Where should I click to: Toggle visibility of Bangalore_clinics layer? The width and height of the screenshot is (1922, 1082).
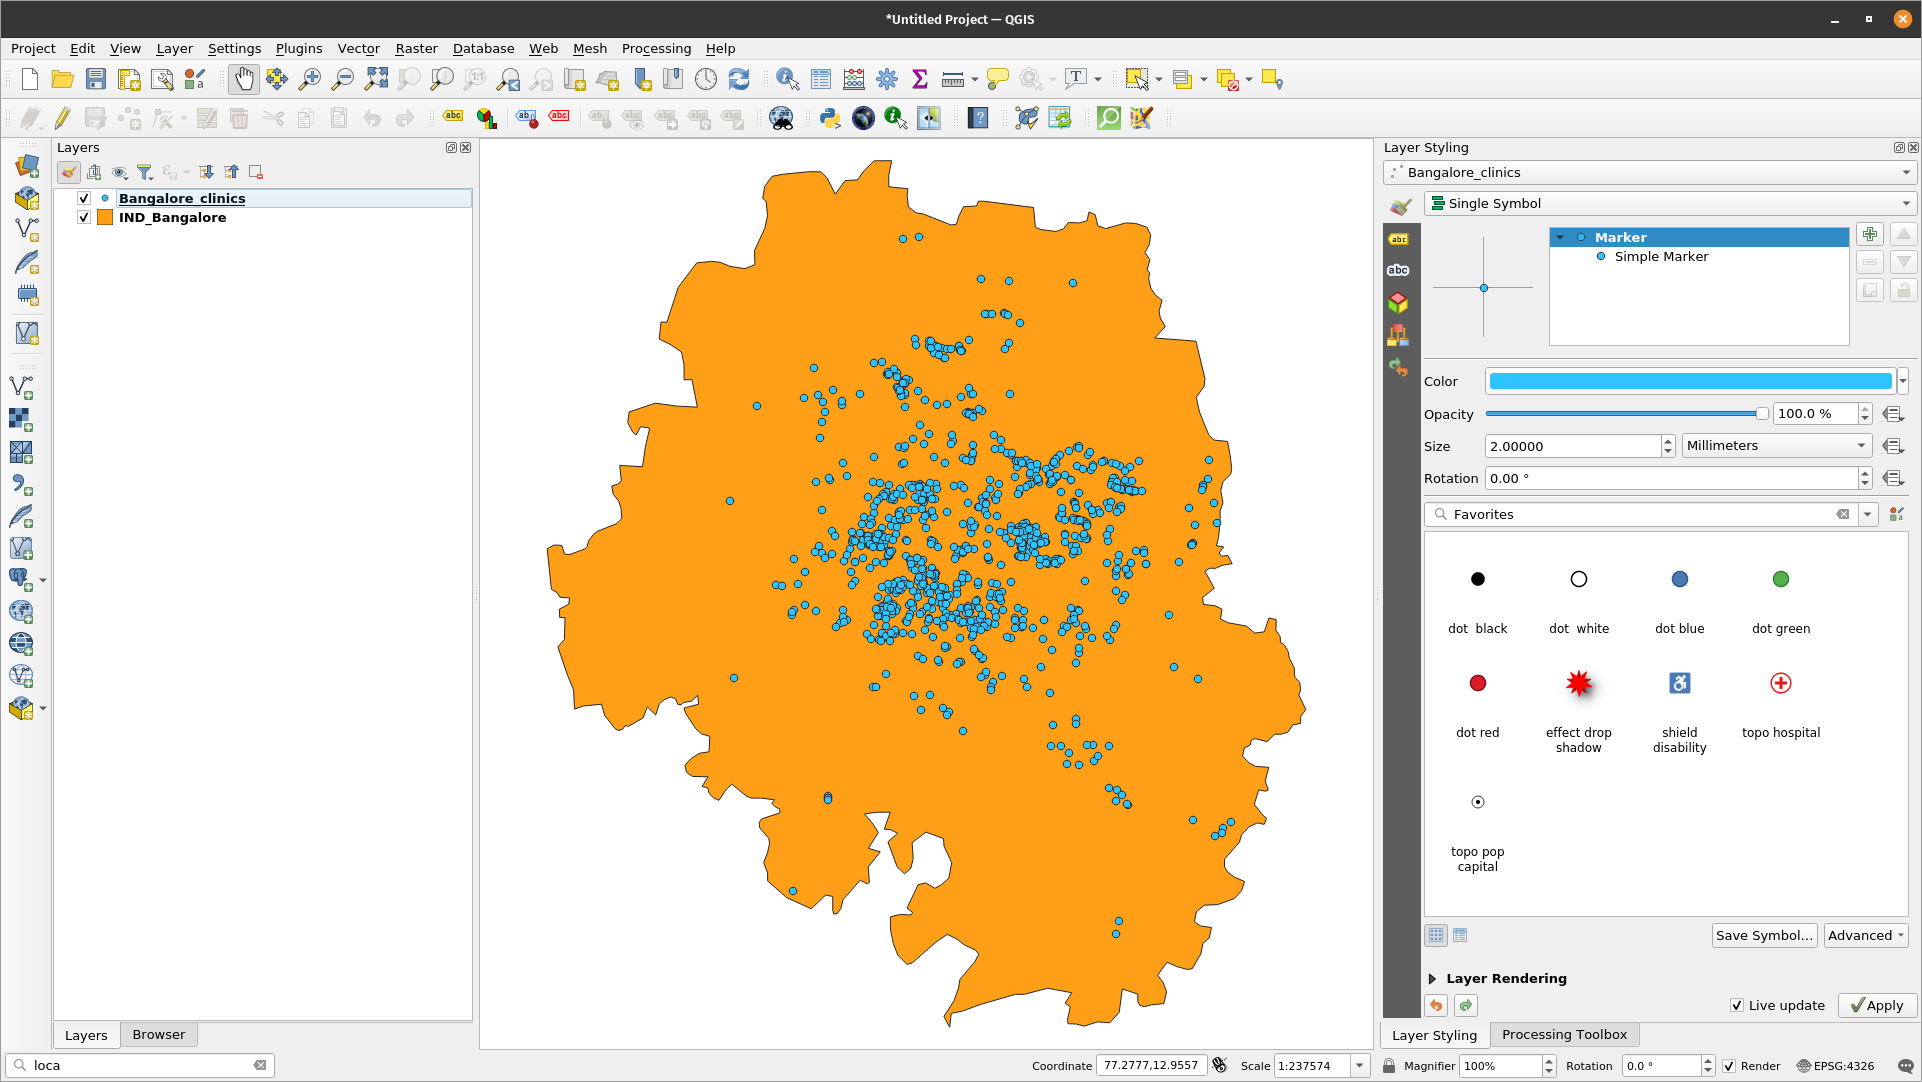click(84, 198)
